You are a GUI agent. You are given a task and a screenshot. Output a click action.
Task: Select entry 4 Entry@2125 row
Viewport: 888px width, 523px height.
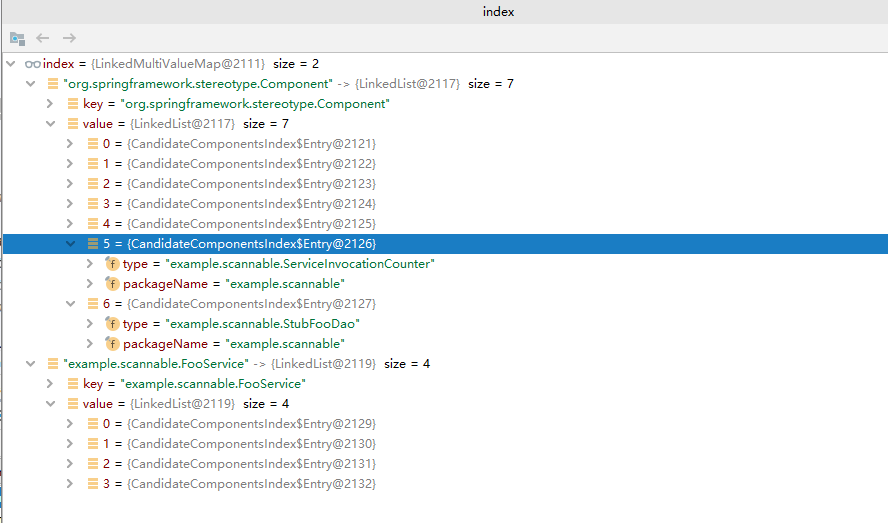pos(240,224)
